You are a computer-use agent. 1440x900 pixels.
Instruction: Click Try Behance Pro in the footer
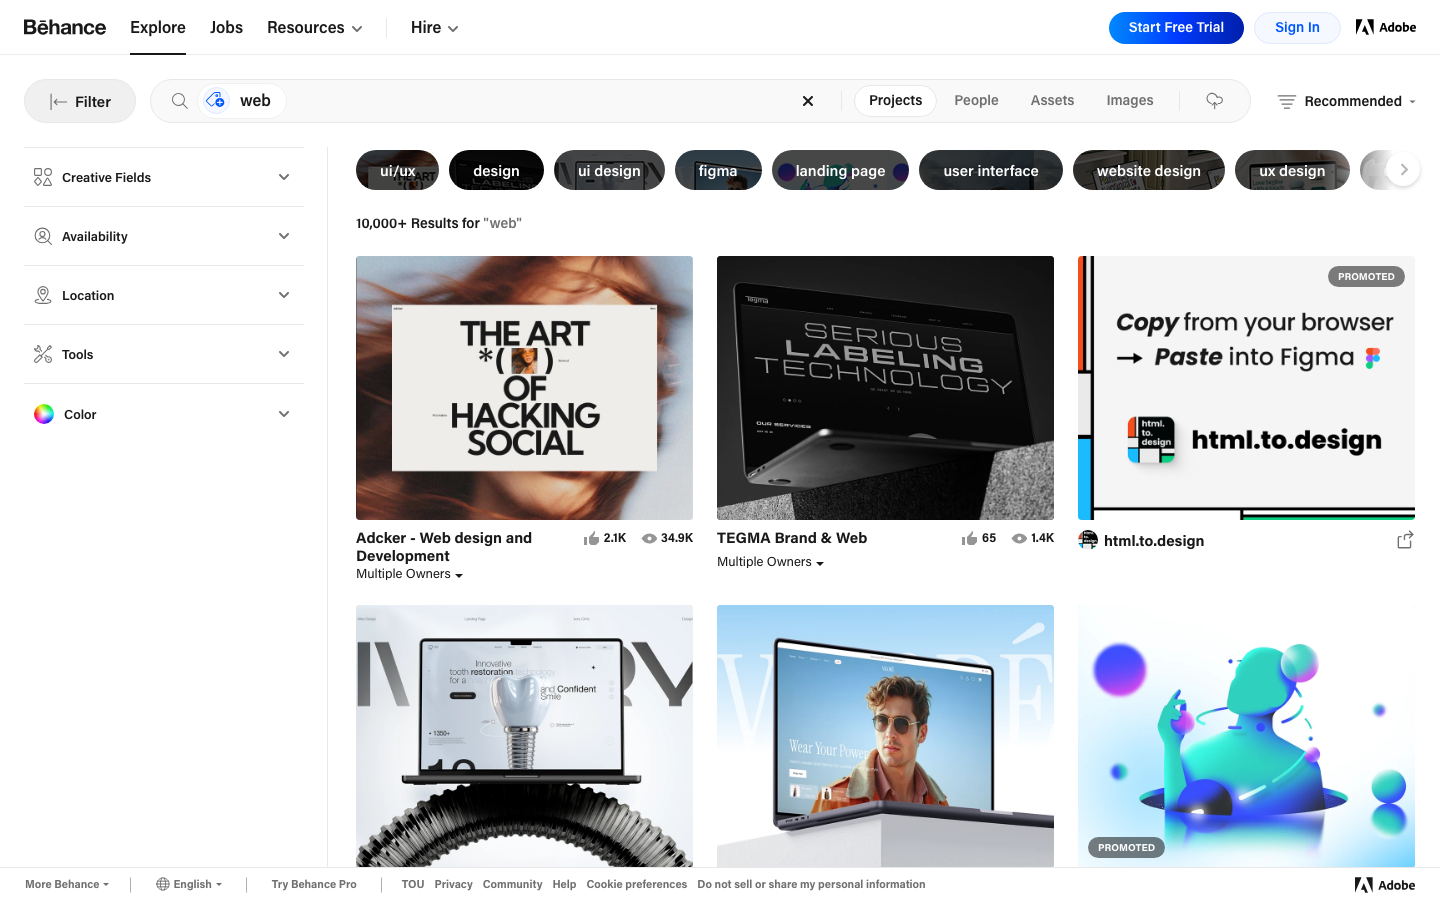314,884
